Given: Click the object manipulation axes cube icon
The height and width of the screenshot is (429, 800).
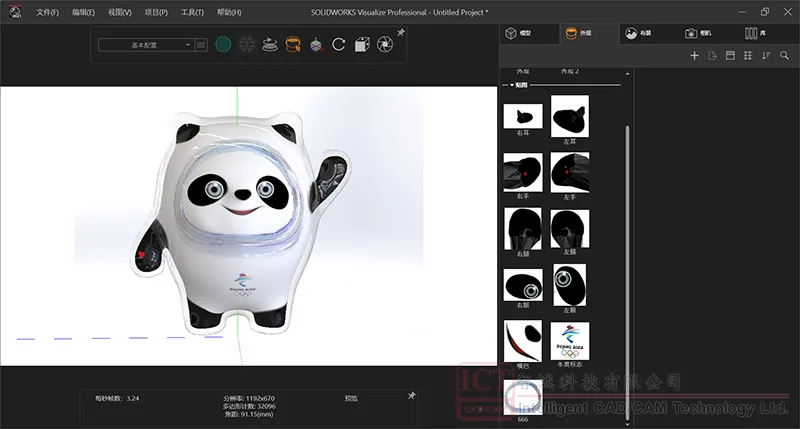Looking at the screenshot, I should [x=316, y=45].
